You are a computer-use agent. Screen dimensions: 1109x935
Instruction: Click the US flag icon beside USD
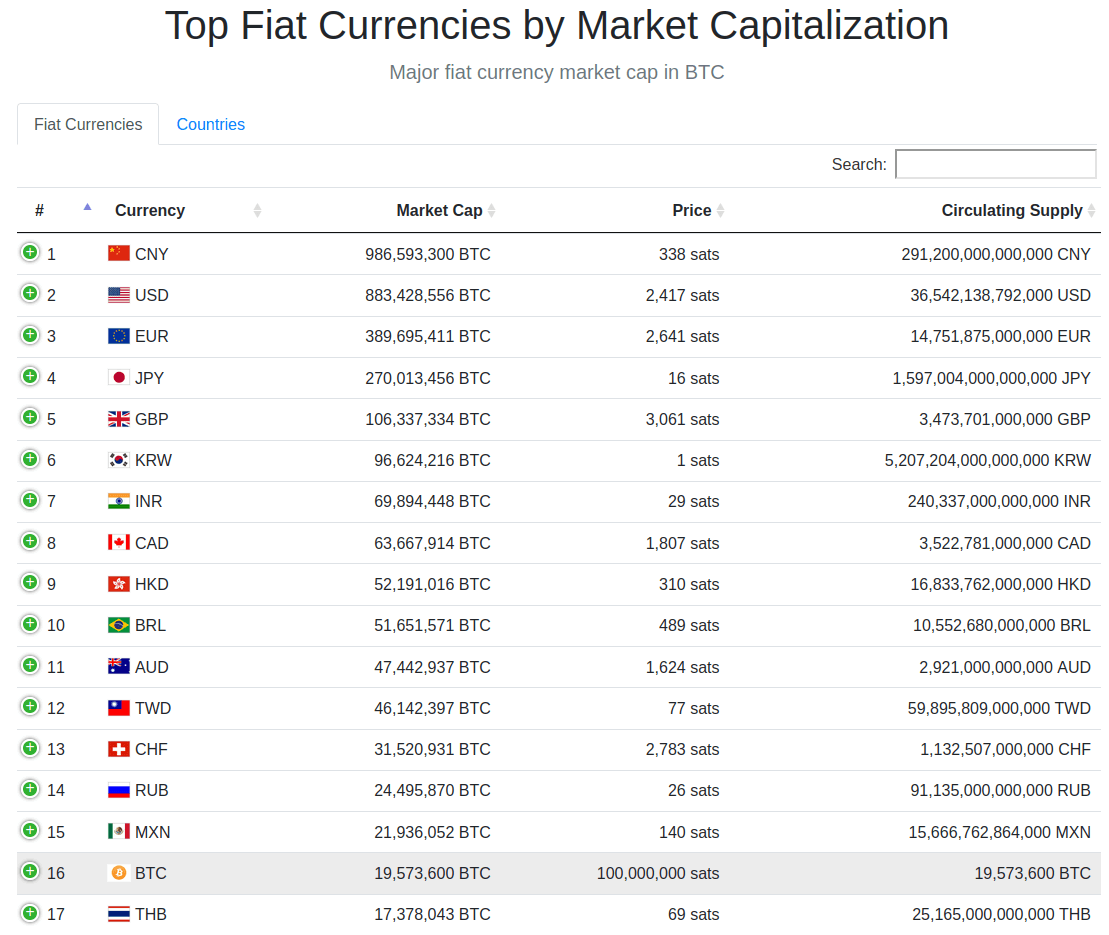pyautogui.click(x=119, y=295)
